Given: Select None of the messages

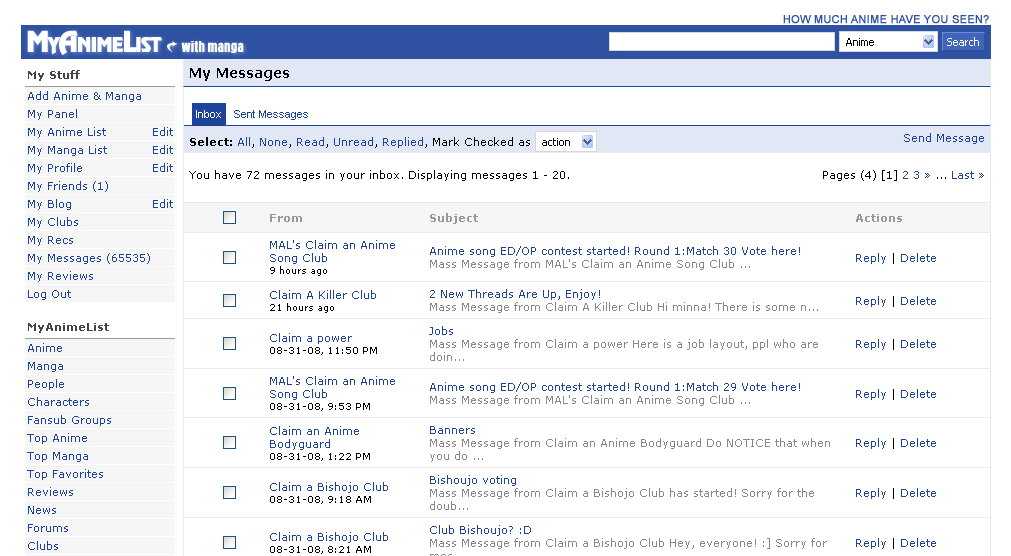Looking at the screenshot, I should (x=273, y=142).
